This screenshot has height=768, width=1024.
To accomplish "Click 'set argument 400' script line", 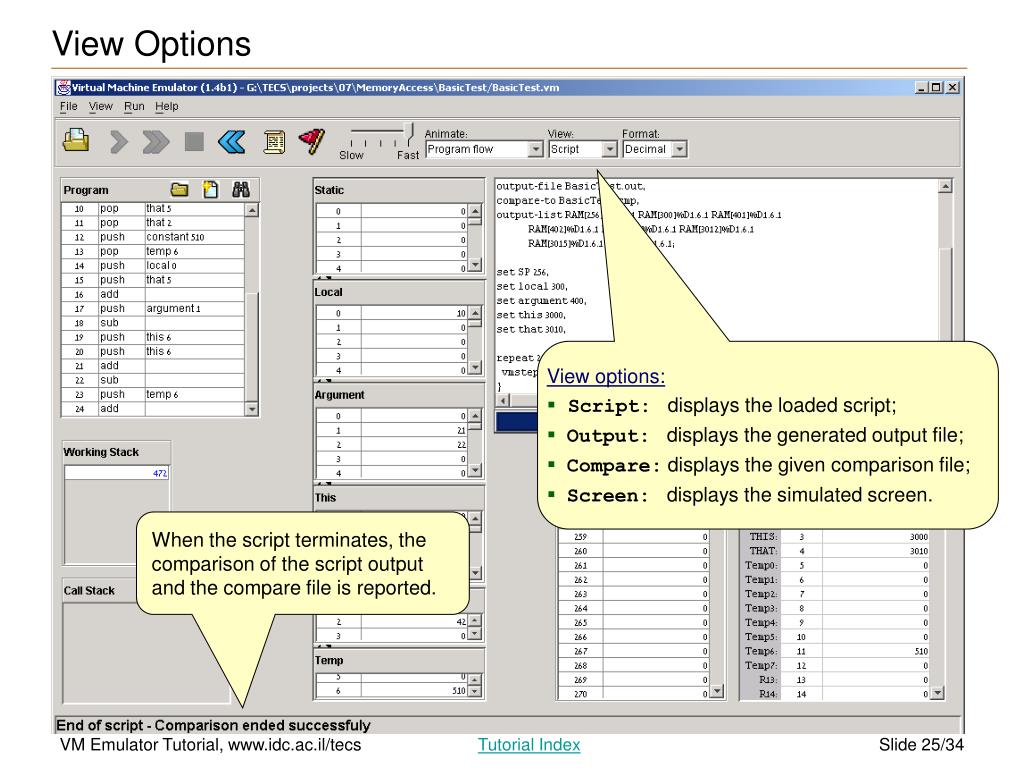I will (541, 300).
